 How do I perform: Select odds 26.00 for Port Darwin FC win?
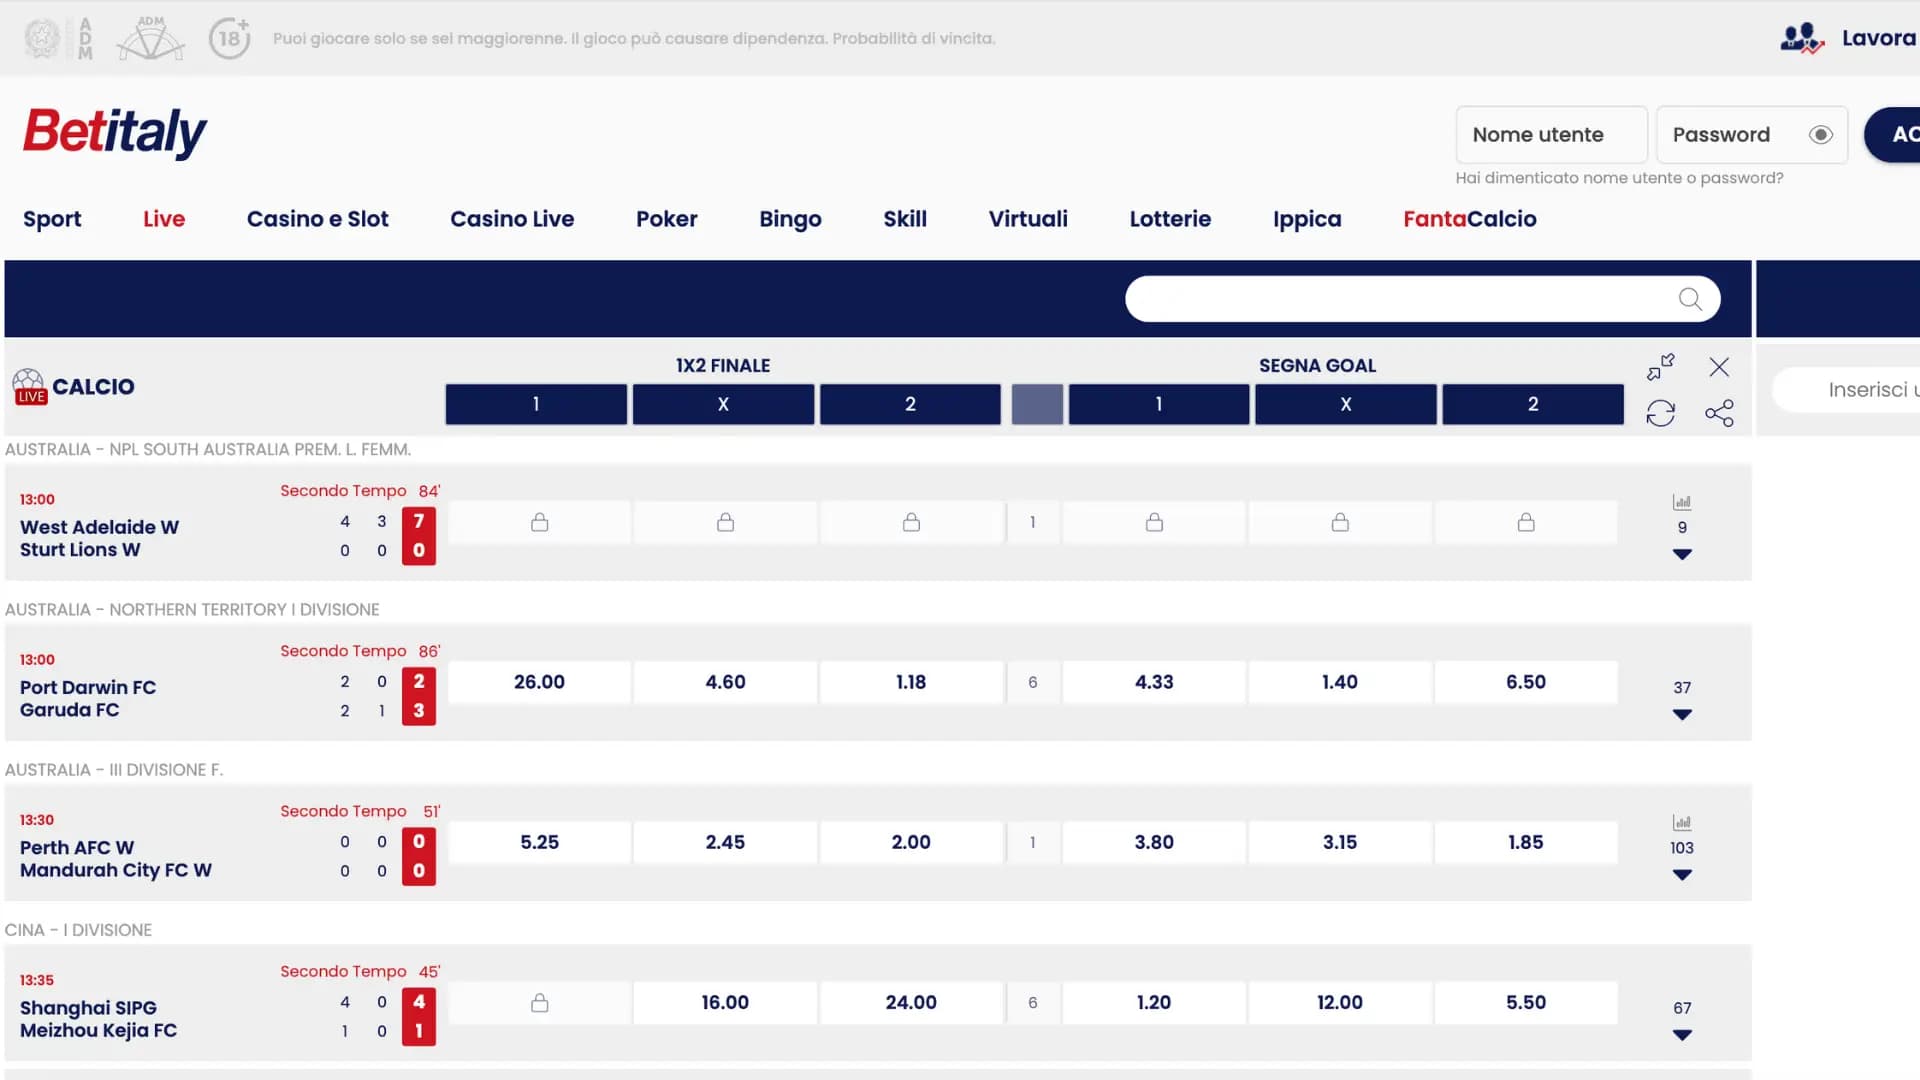(x=539, y=682)
